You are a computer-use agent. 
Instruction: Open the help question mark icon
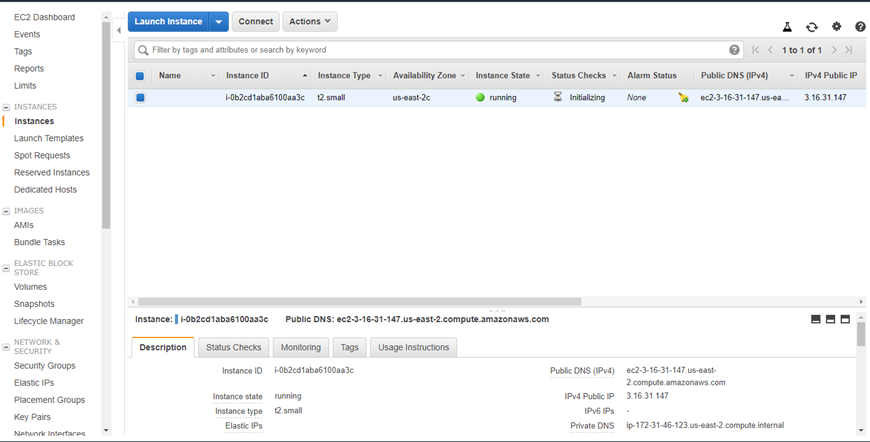tap(860, 27)
